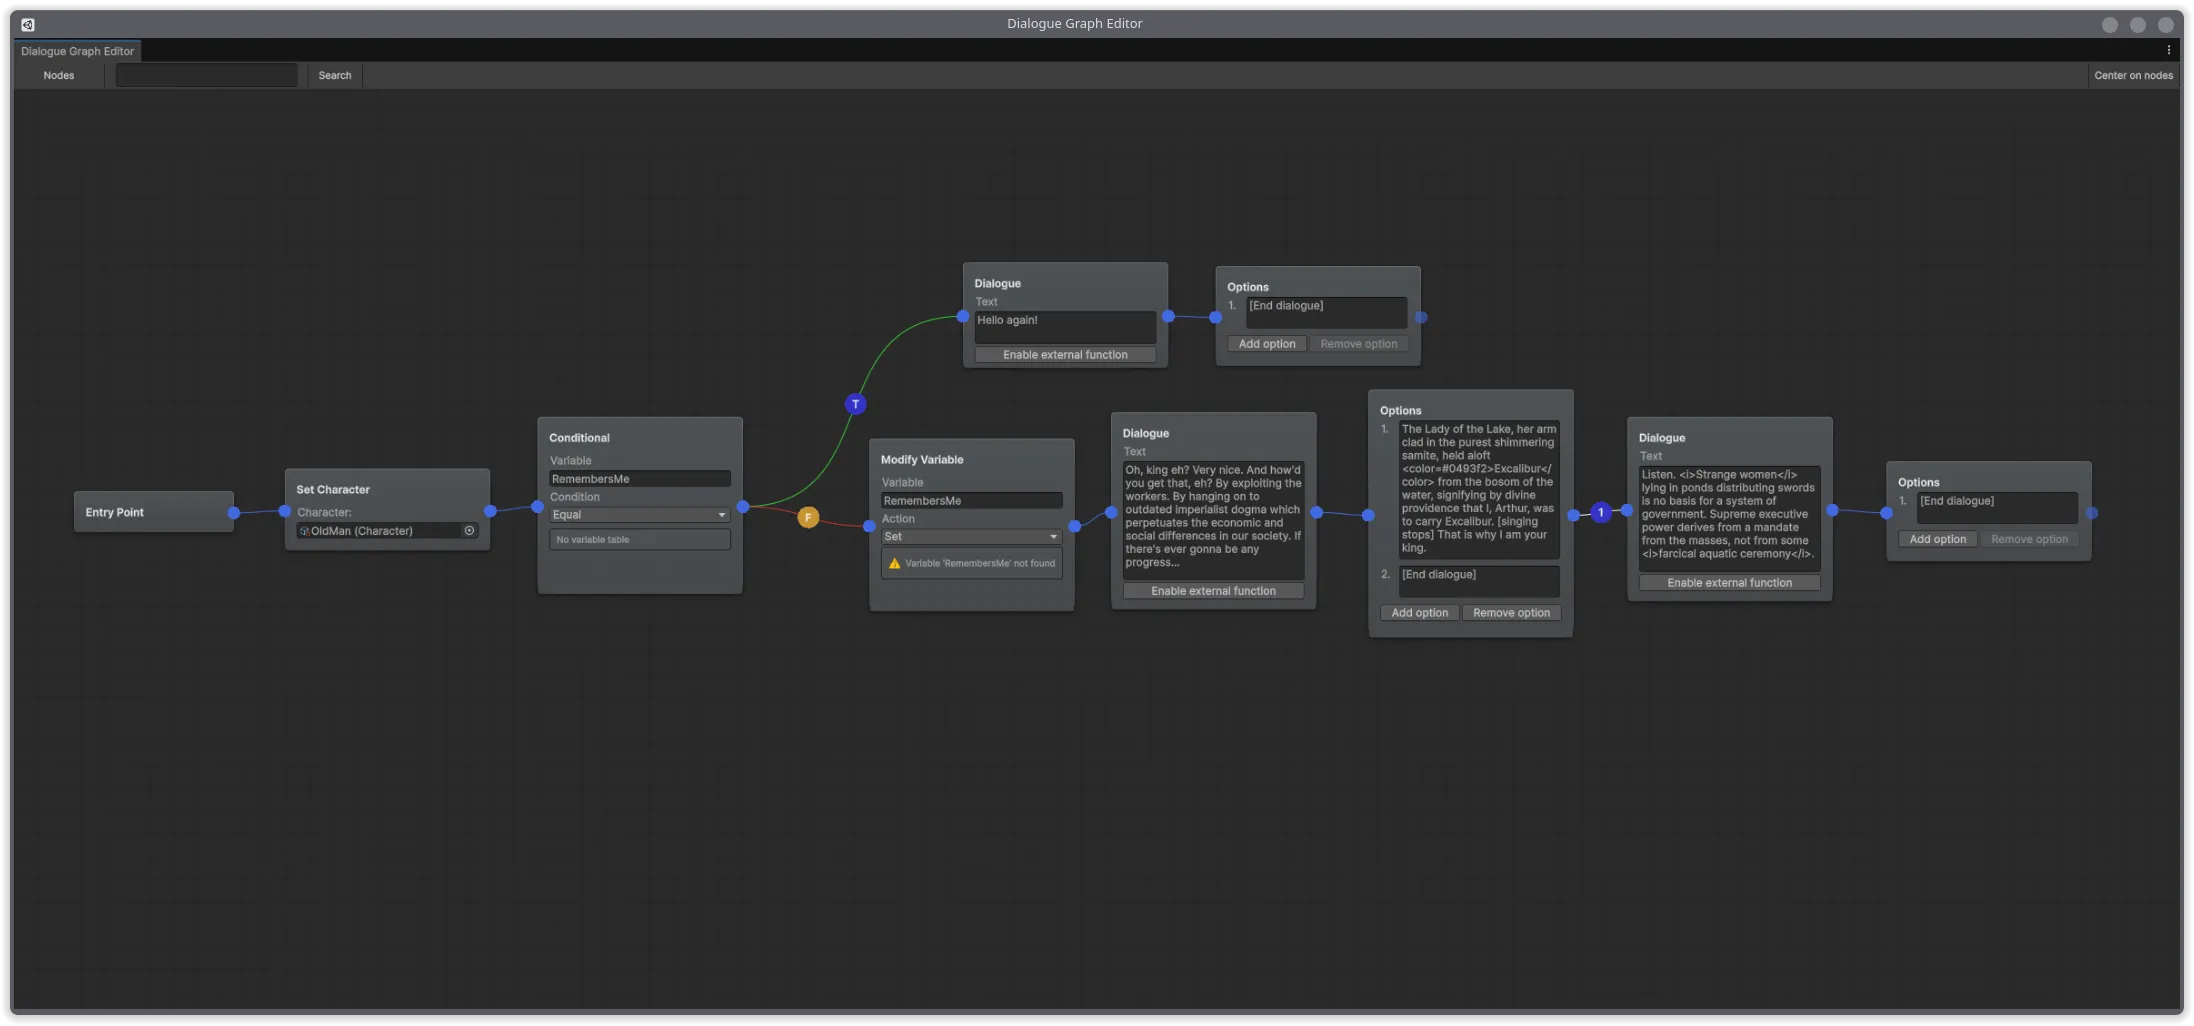Select the Set Character node title
This screenshot has width=2194, height=1026.
point(333,490)
